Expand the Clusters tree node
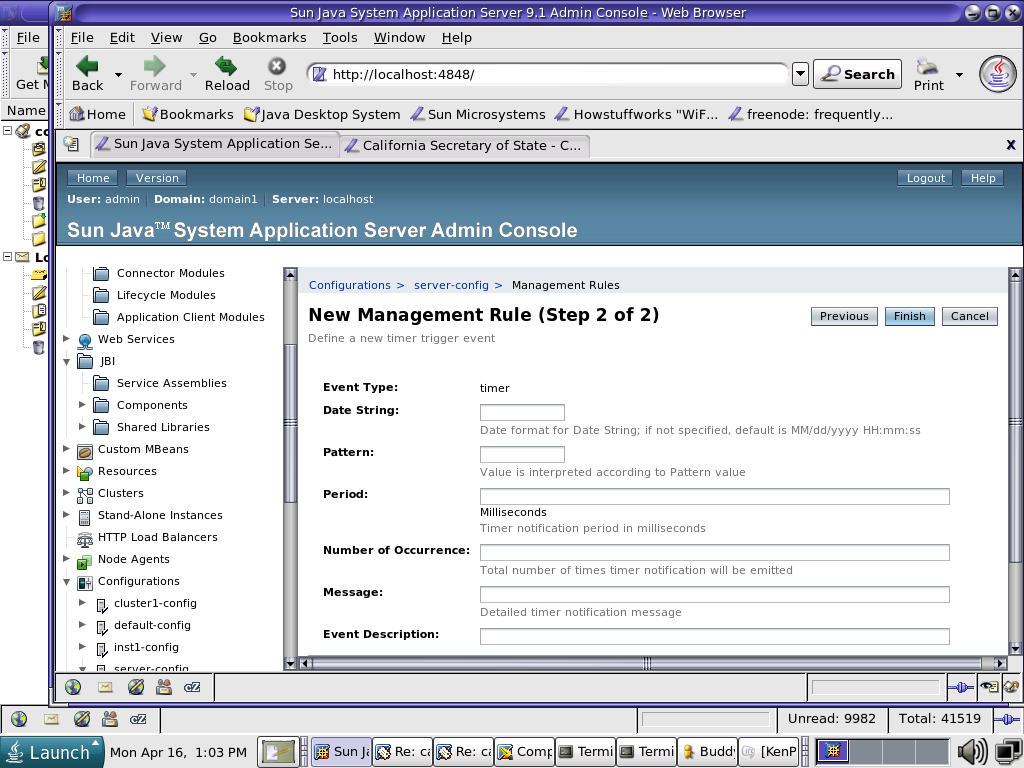The height and width of the screenshot is (768, 1024). (x=67, y=493)
